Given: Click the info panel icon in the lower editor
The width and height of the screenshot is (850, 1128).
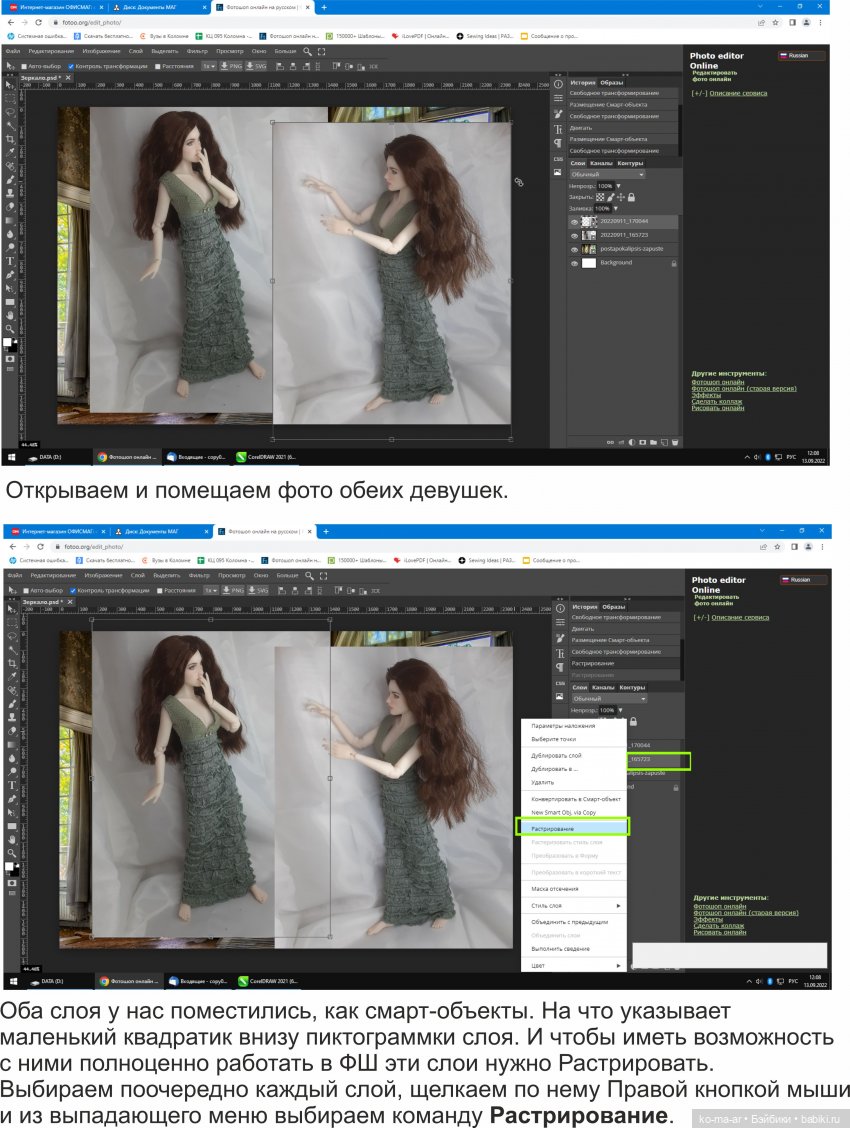Looking at the screenshot, I should tap(558, 608).
